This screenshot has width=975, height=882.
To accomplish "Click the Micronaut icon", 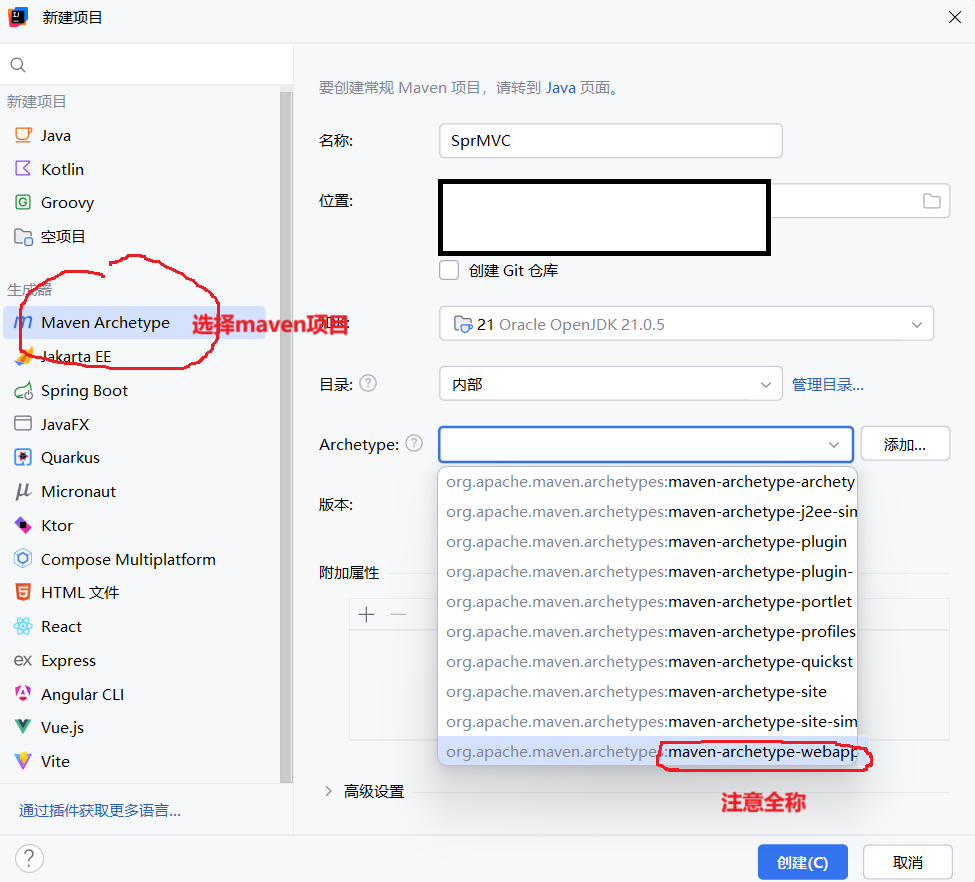I will 23,491.
